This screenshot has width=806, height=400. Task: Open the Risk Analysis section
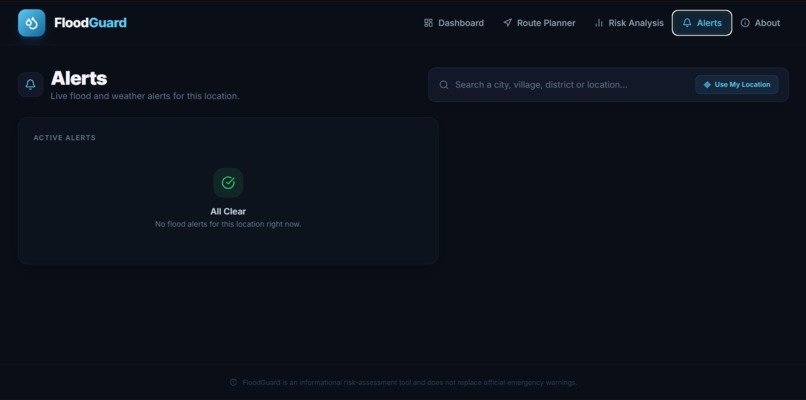pyautogui.click(x=629, y=23)
